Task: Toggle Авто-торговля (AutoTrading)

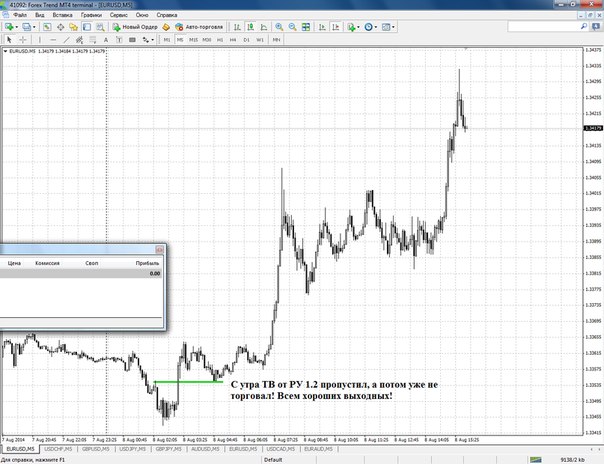Action: [x=199, y=27]
